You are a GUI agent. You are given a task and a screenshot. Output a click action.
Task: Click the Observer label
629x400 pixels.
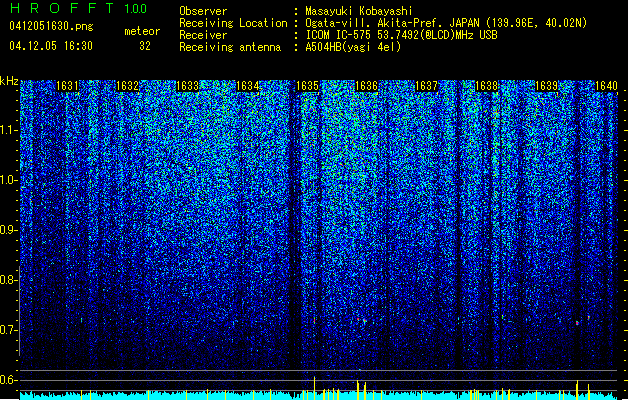(x=203, y=11)
